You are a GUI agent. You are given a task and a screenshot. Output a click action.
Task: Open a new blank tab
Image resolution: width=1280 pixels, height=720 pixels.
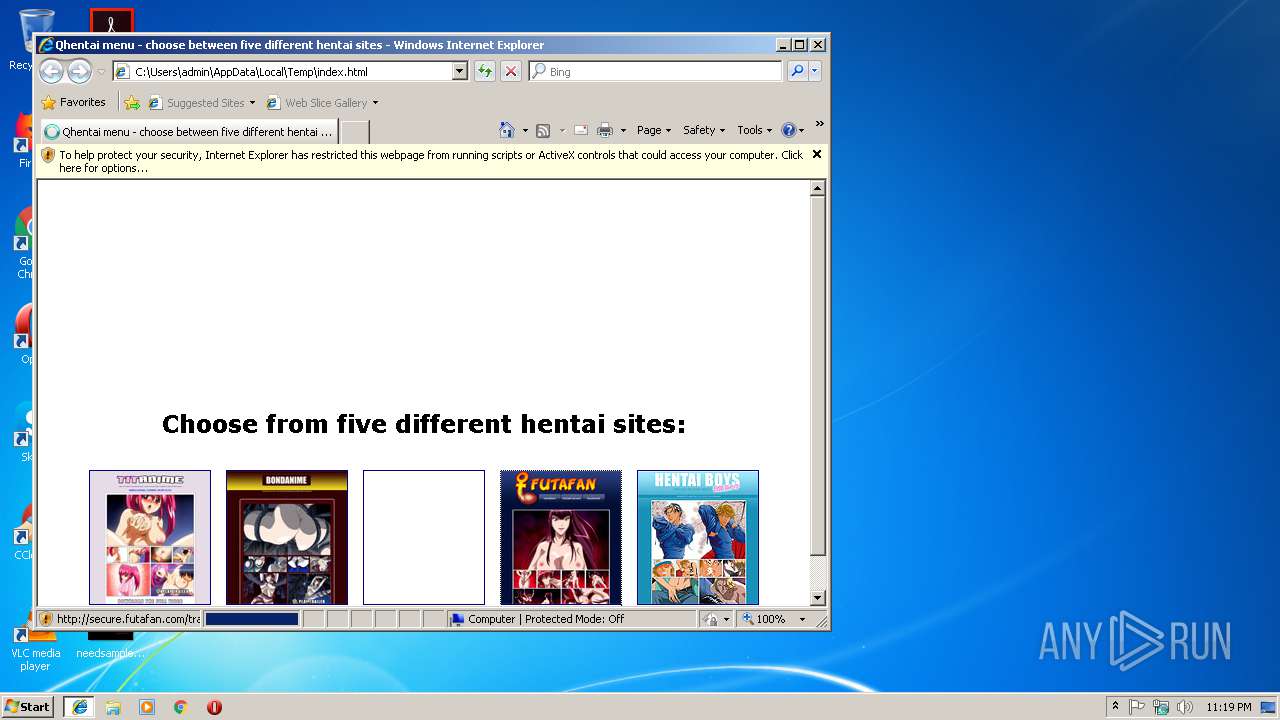point(355,132)
